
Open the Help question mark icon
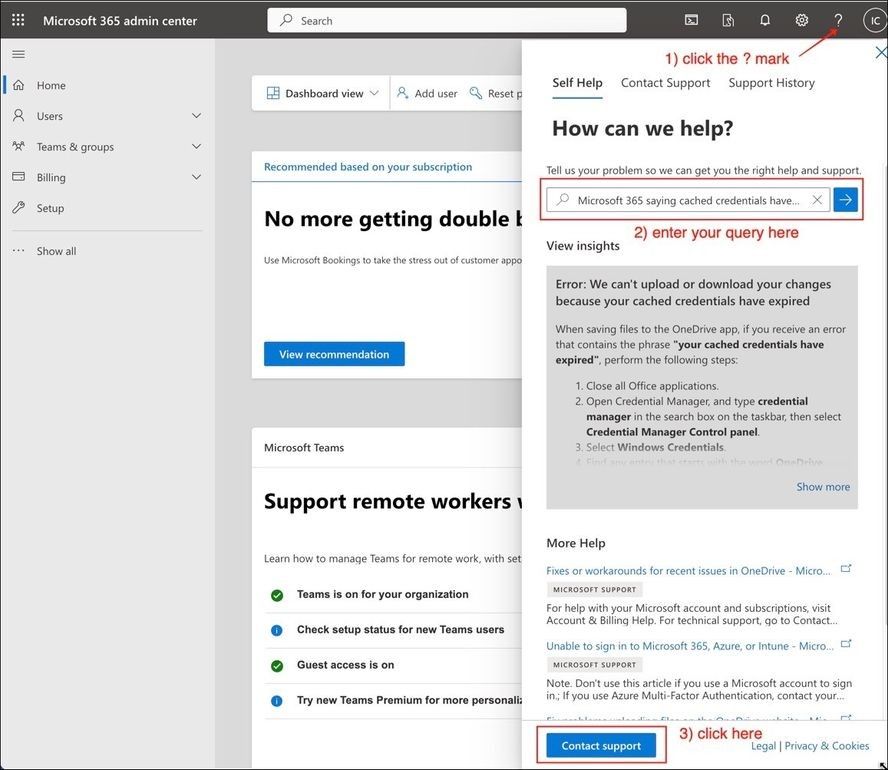coord(838,19)
